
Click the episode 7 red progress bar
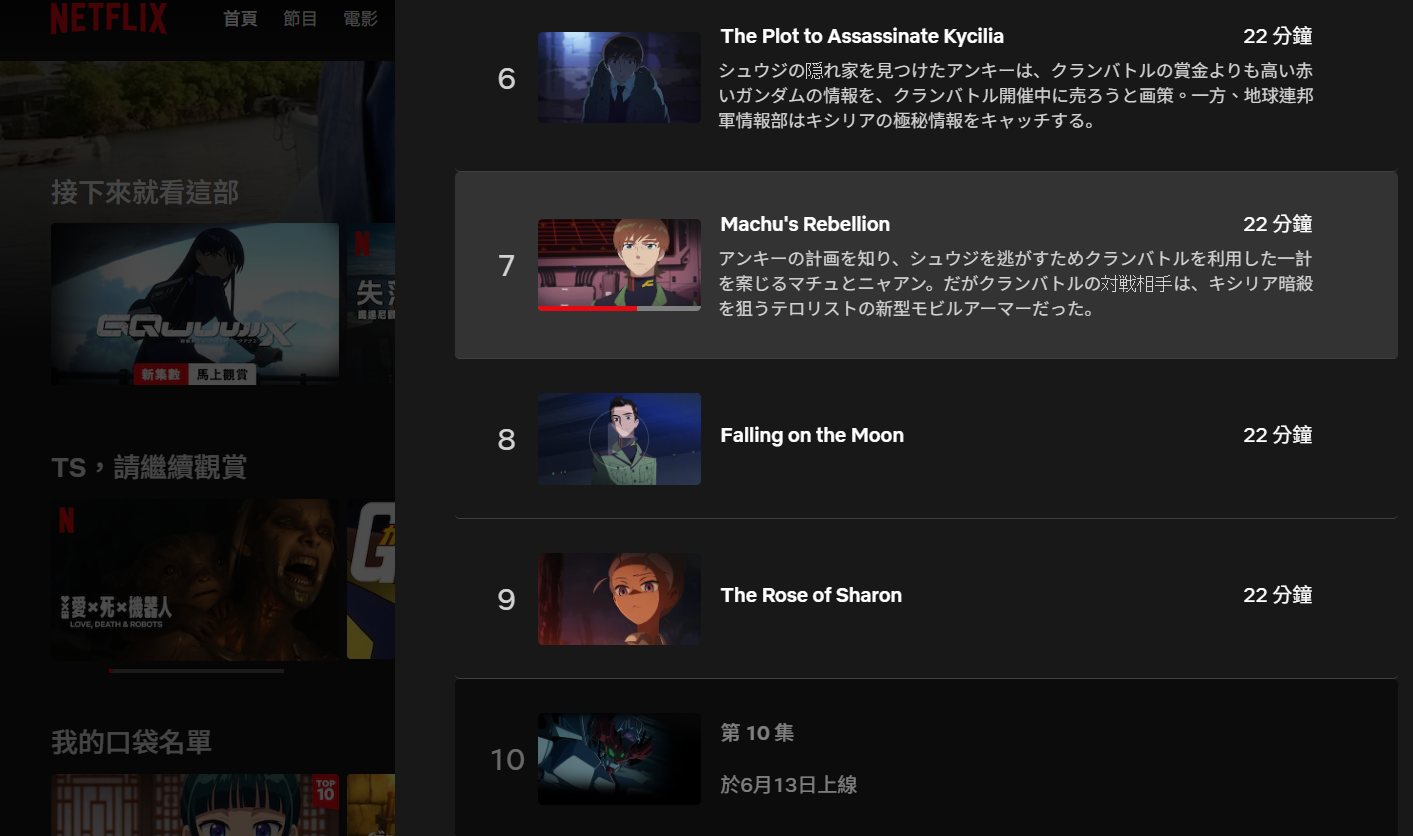pyautogui.click(x=588, y=309)
